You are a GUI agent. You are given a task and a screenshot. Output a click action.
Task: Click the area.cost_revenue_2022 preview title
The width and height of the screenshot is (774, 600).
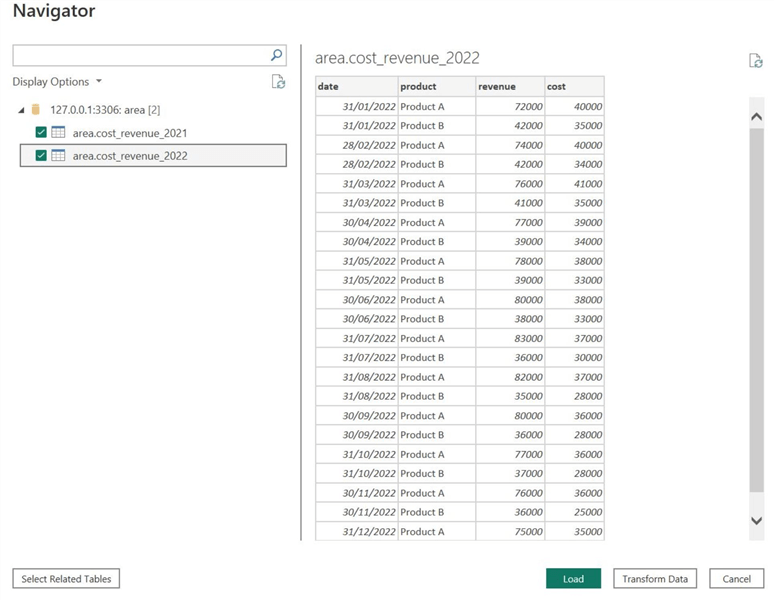tap(397, 58)
